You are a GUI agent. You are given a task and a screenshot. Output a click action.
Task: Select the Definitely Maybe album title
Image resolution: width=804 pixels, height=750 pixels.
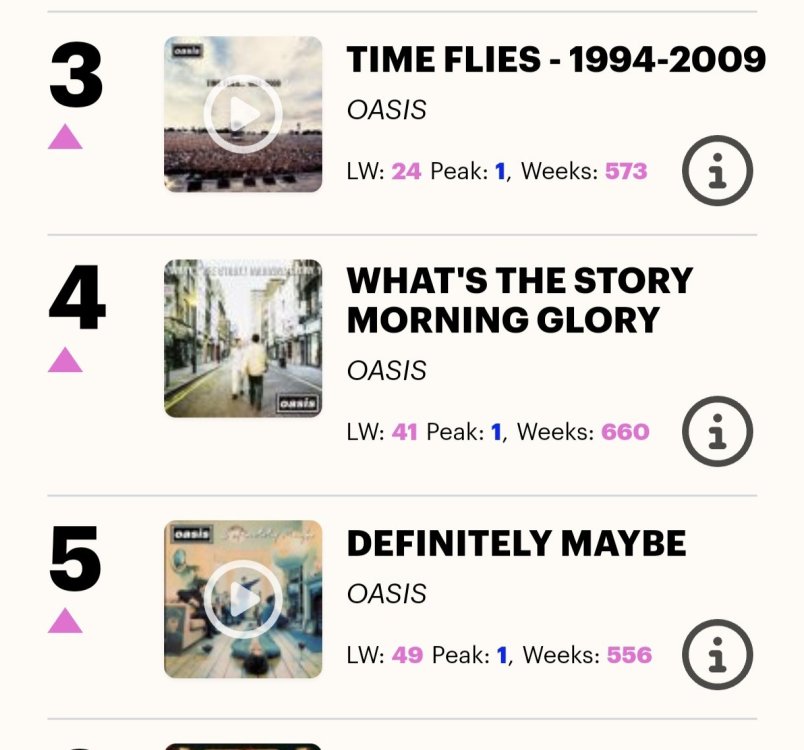[x=516, y=543]
